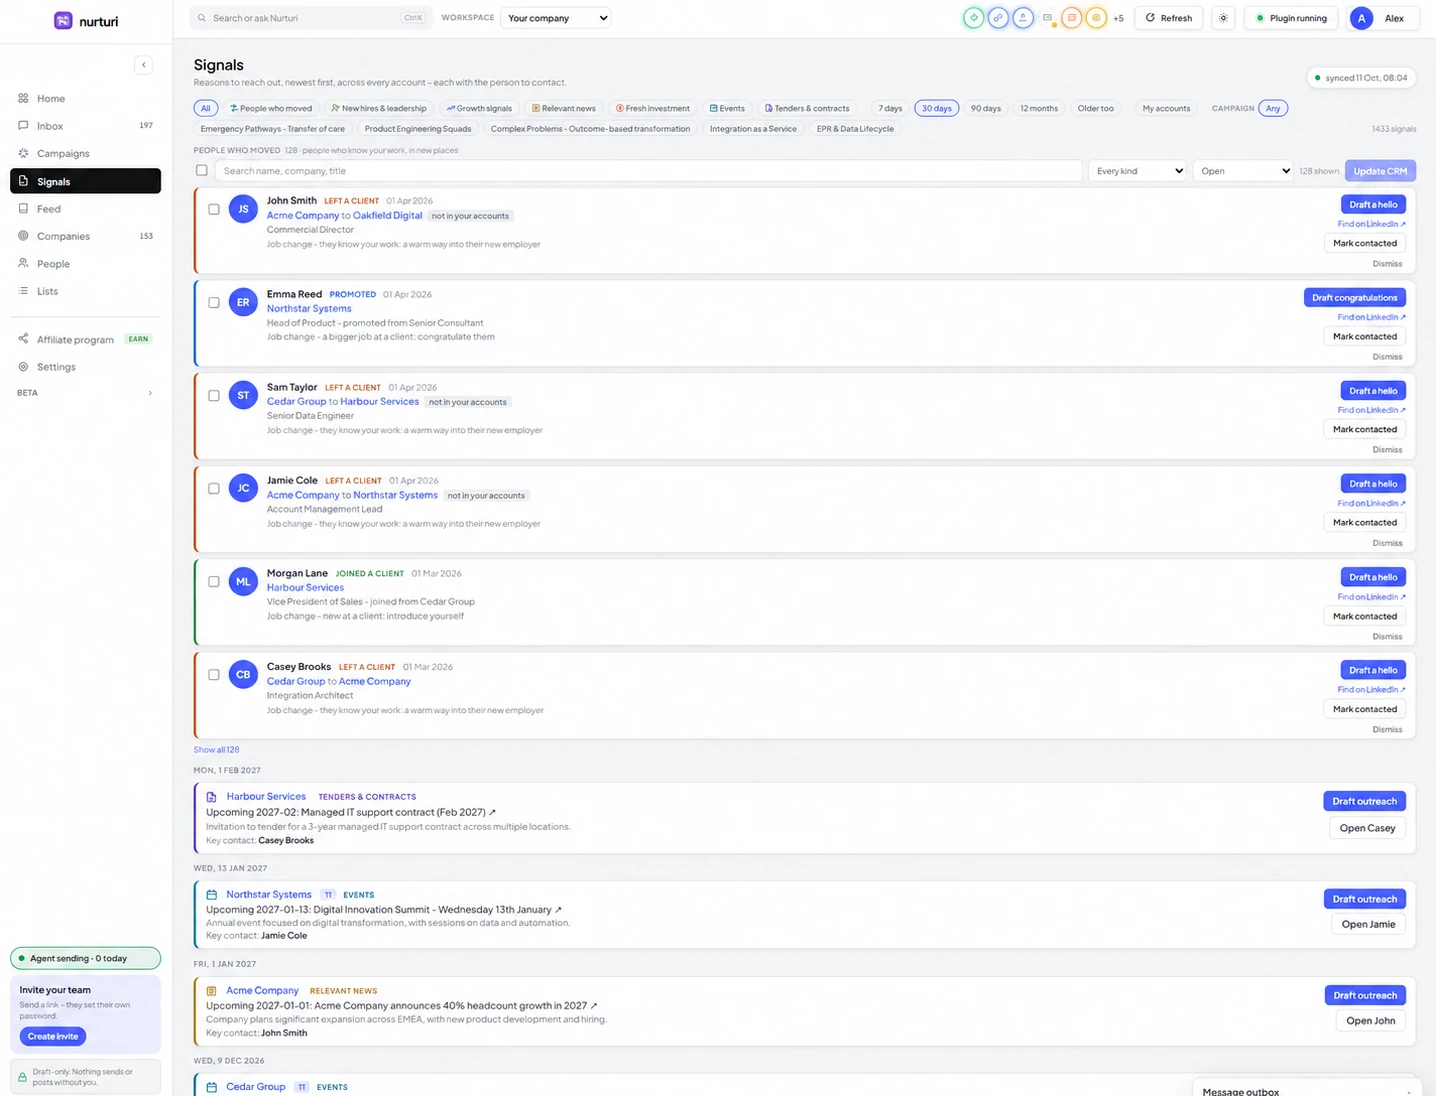Tick the select-all checkbox by the search field

click(202, 171)
